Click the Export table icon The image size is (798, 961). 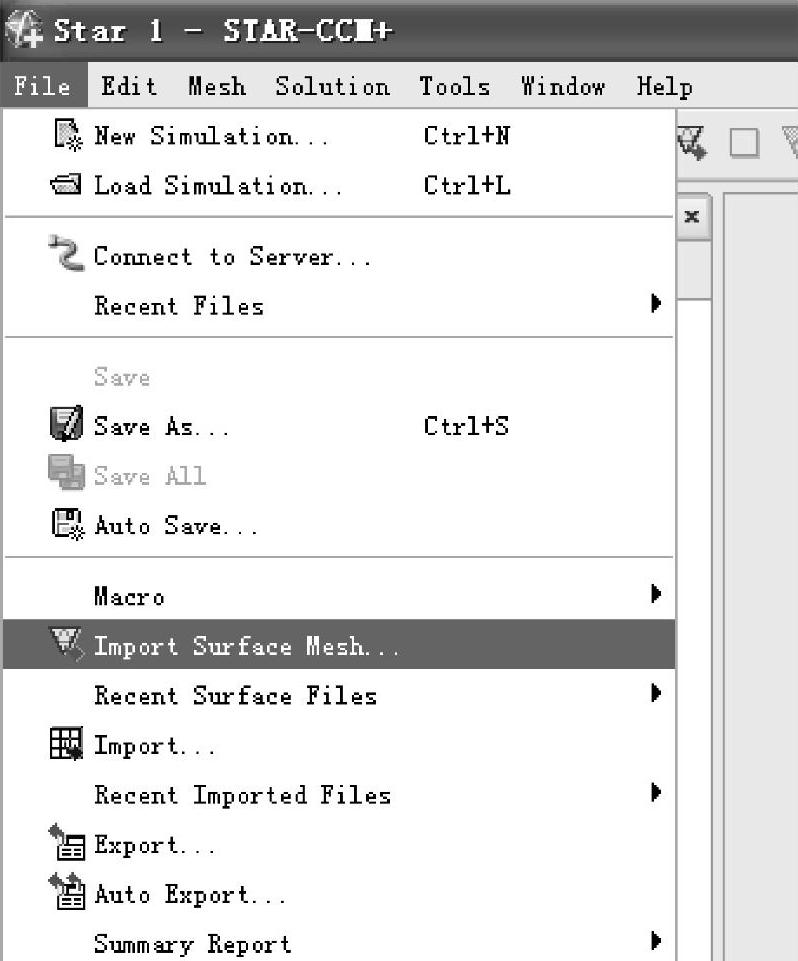click(67, 843)
